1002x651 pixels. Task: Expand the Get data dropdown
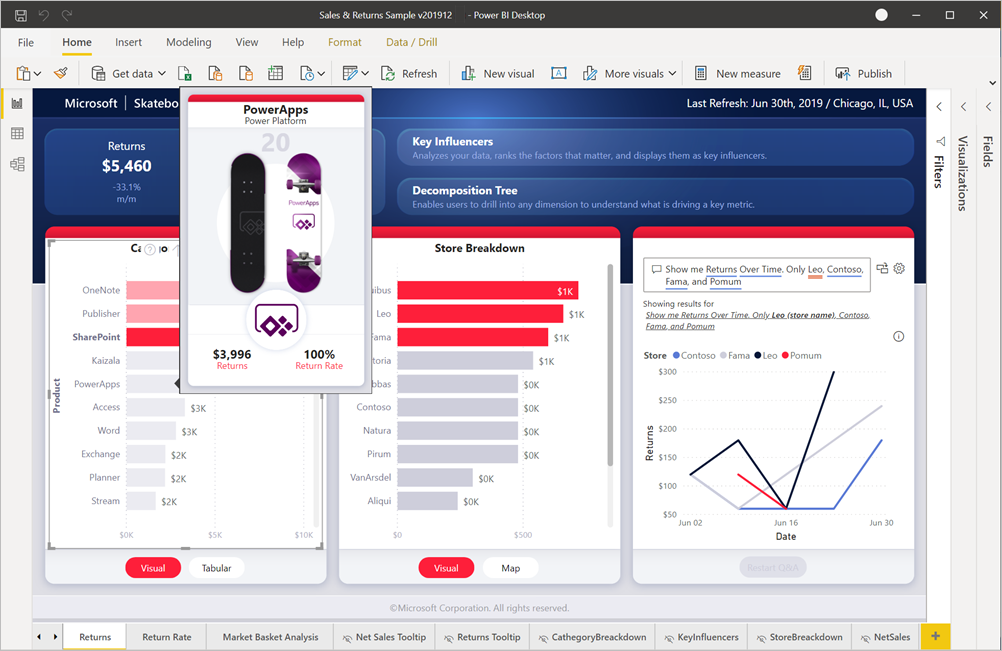click(x=160, y=73)
